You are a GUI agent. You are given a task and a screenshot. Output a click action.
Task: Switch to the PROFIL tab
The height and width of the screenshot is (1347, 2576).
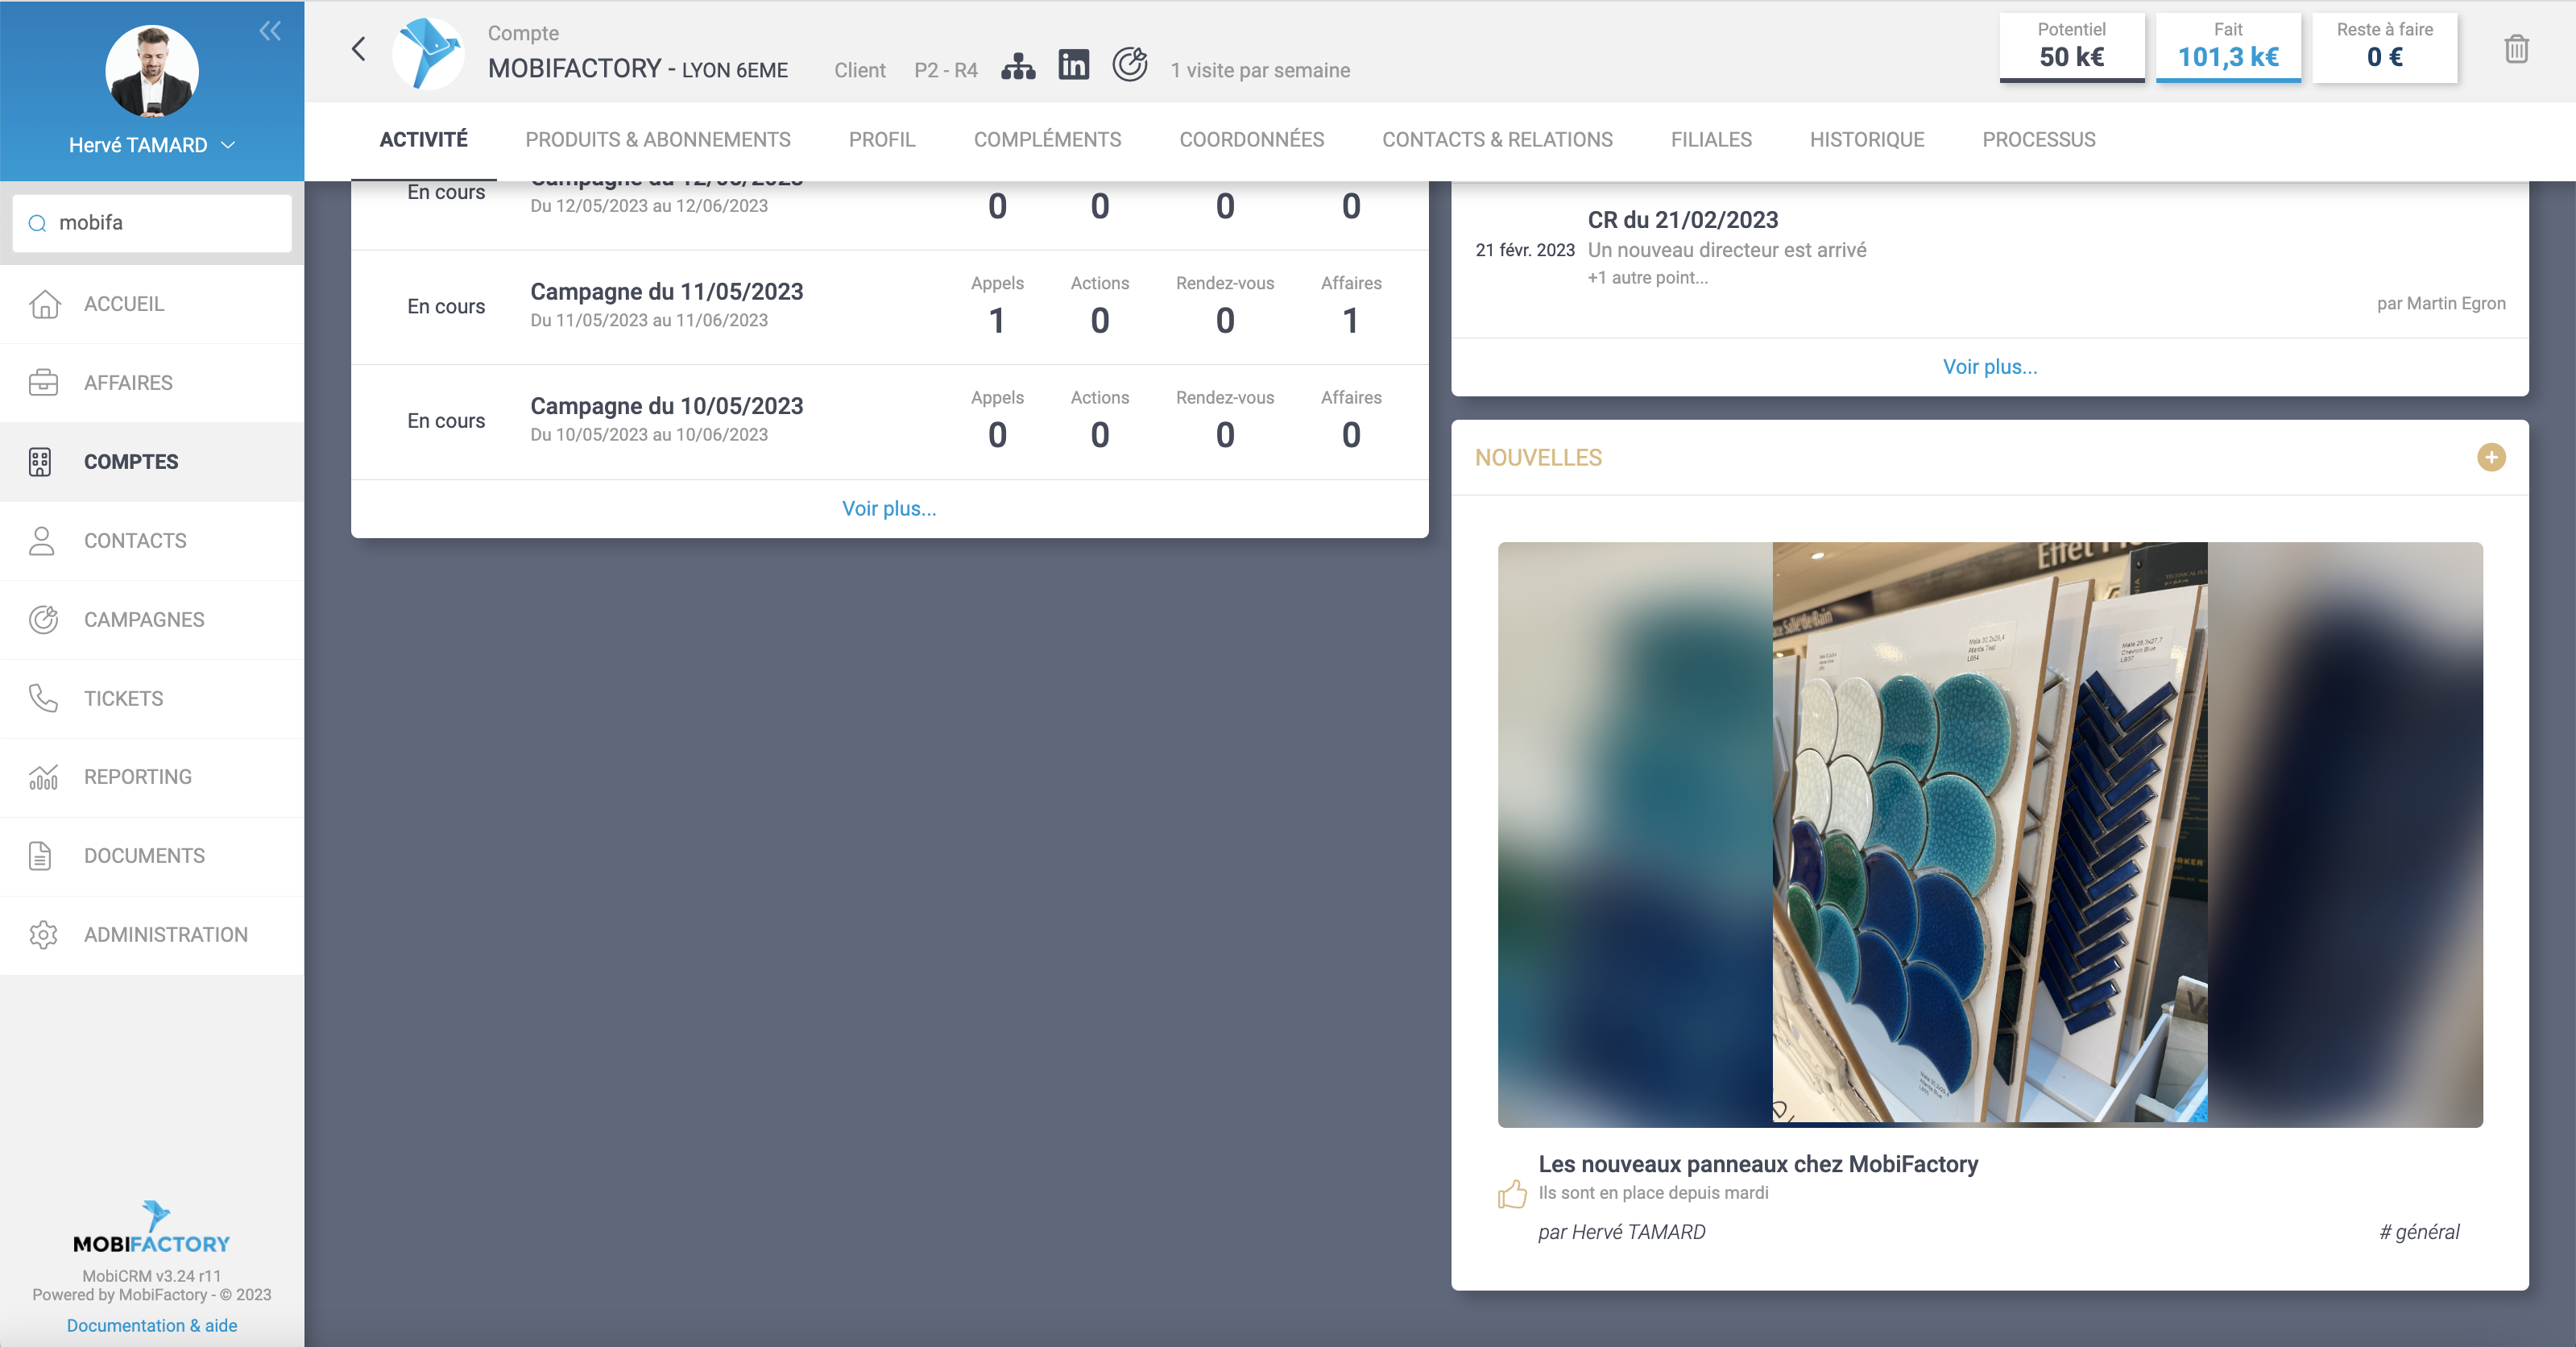(x=881, y=140)
